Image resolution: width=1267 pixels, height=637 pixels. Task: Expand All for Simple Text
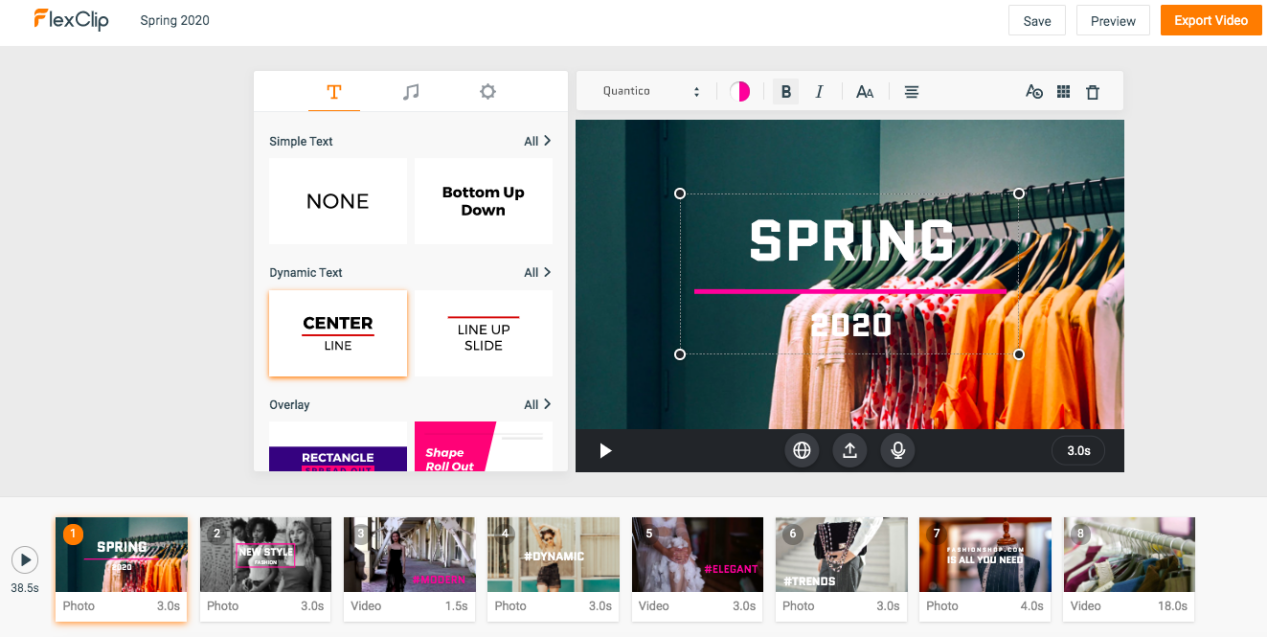click(x=537, y=141)
